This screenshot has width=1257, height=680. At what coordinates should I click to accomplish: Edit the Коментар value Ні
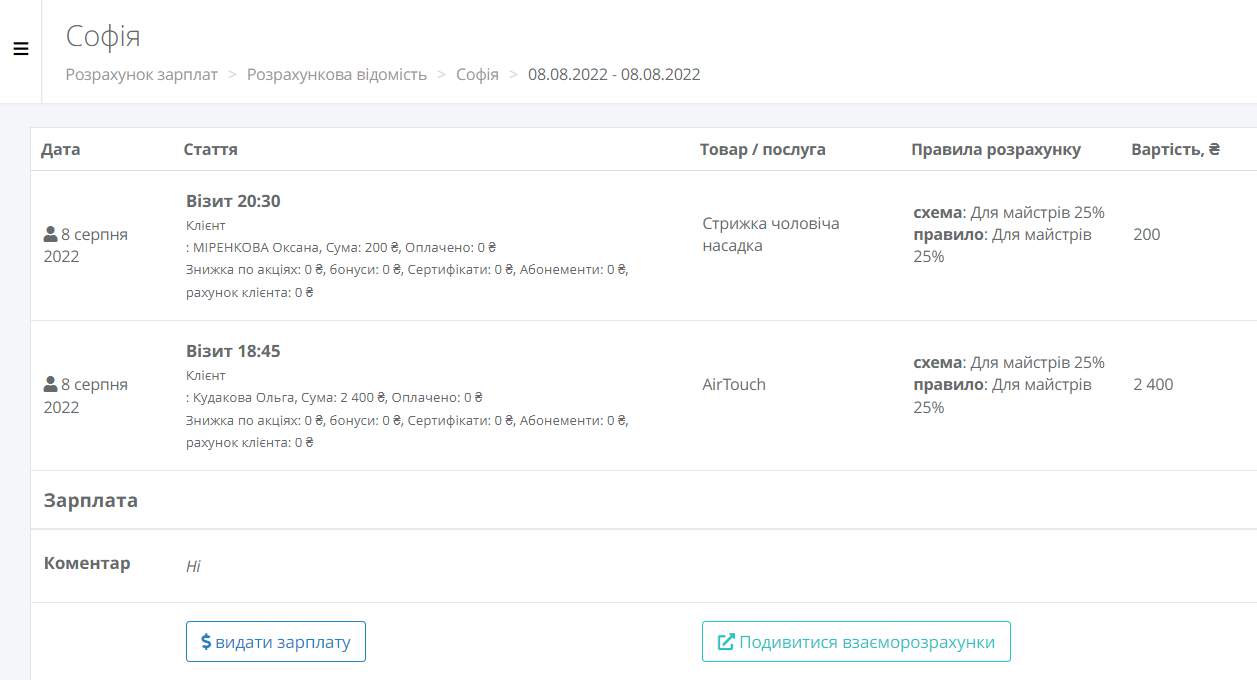click(x=193, y=566)
